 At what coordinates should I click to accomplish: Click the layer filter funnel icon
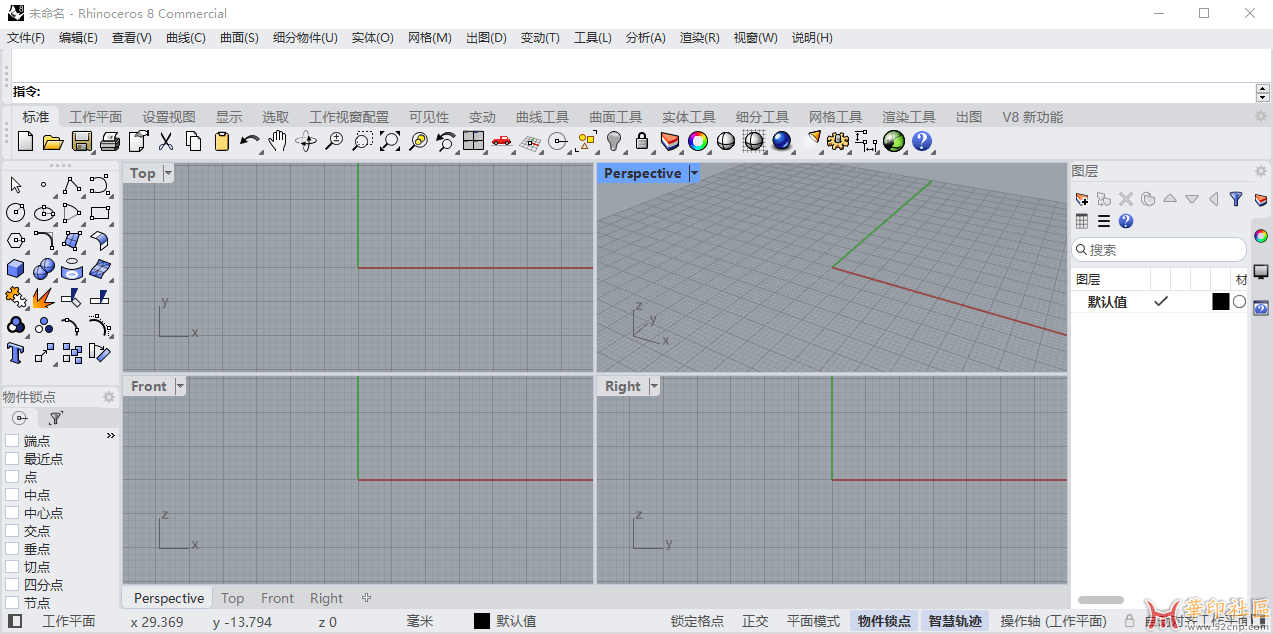tap(1236, 199)
